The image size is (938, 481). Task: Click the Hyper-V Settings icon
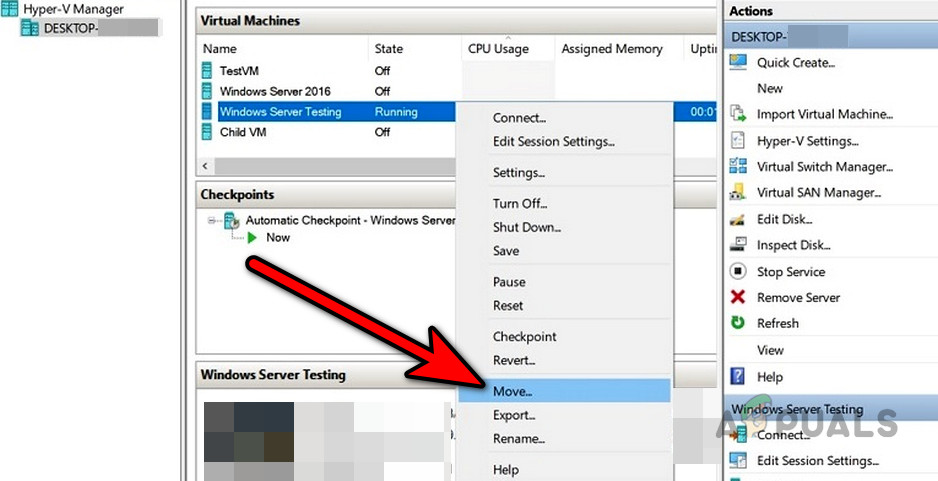(738, 141)
